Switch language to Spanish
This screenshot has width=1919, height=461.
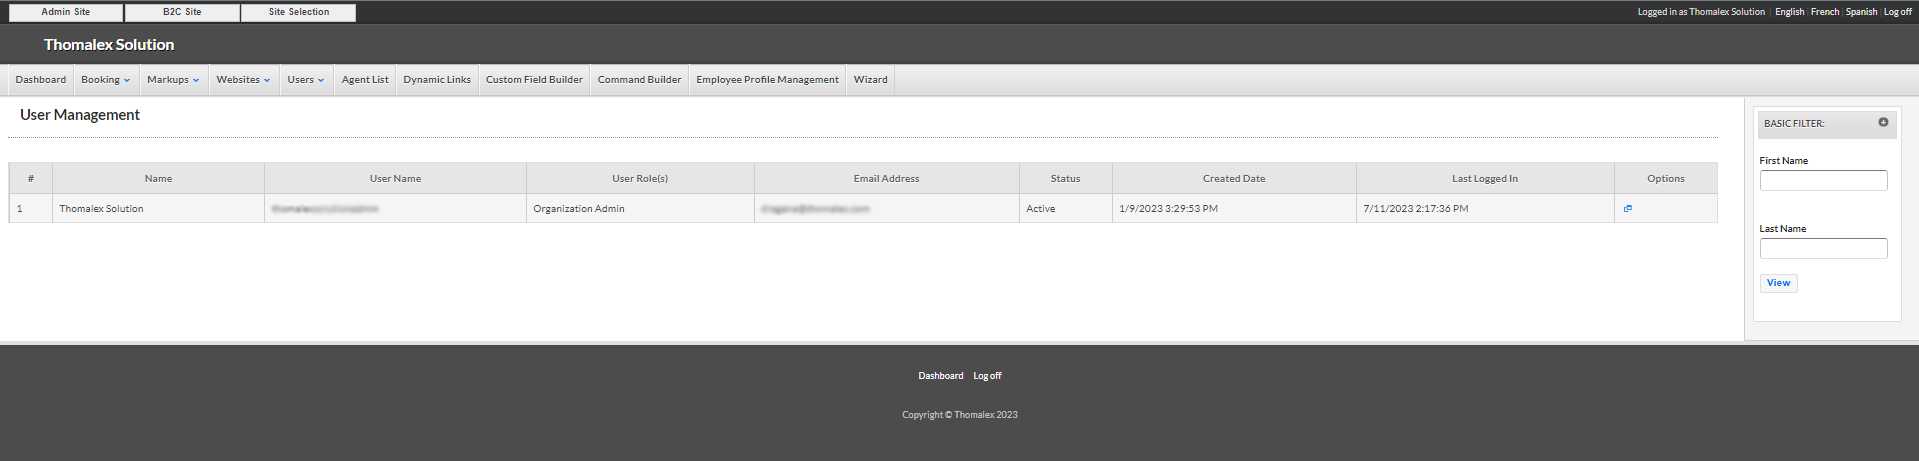pyautogui.click(x=1861, y=12)
